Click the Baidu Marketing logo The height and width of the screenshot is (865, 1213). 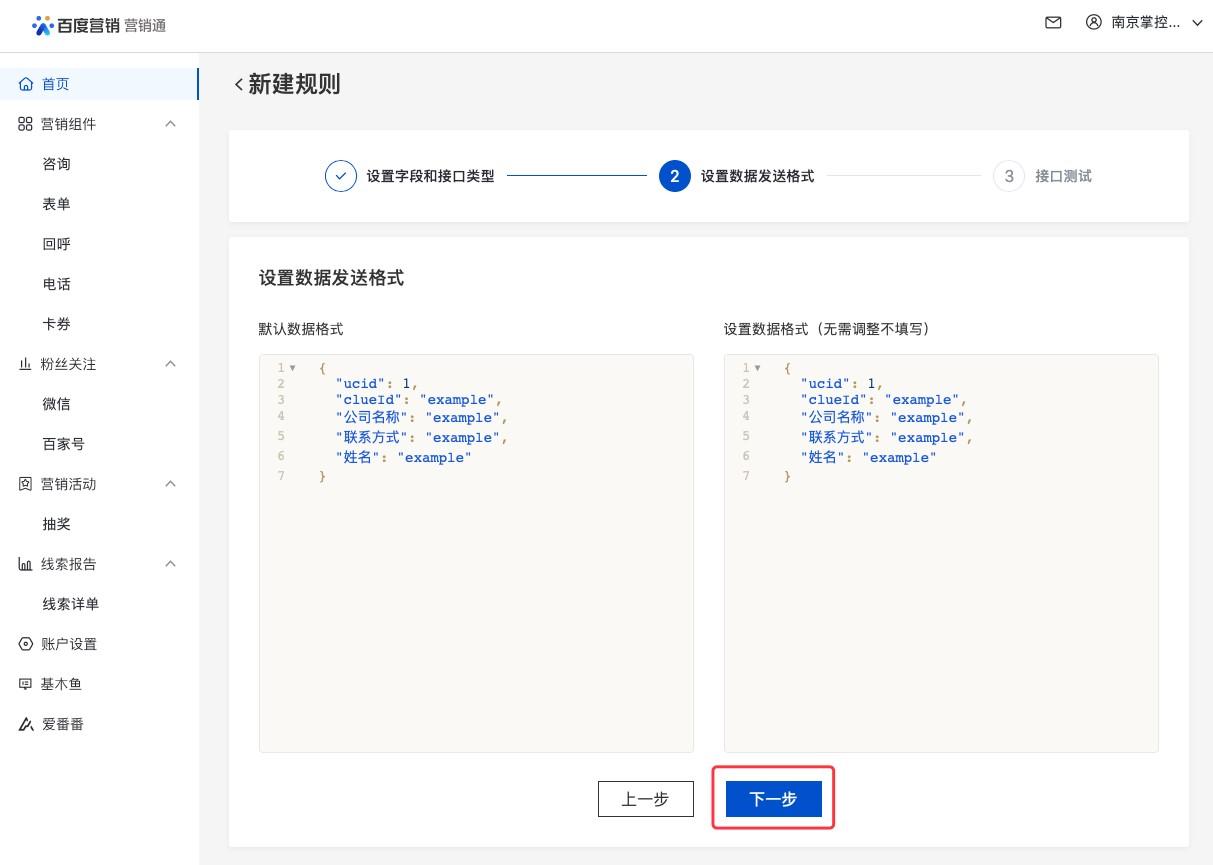click(99, 25)
